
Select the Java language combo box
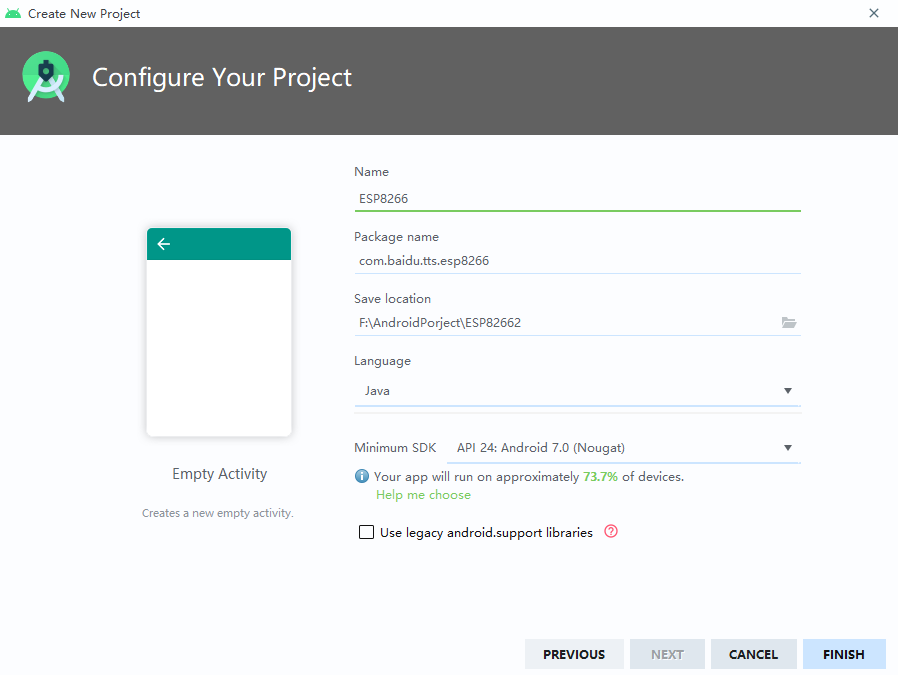[x=577, y=391]
